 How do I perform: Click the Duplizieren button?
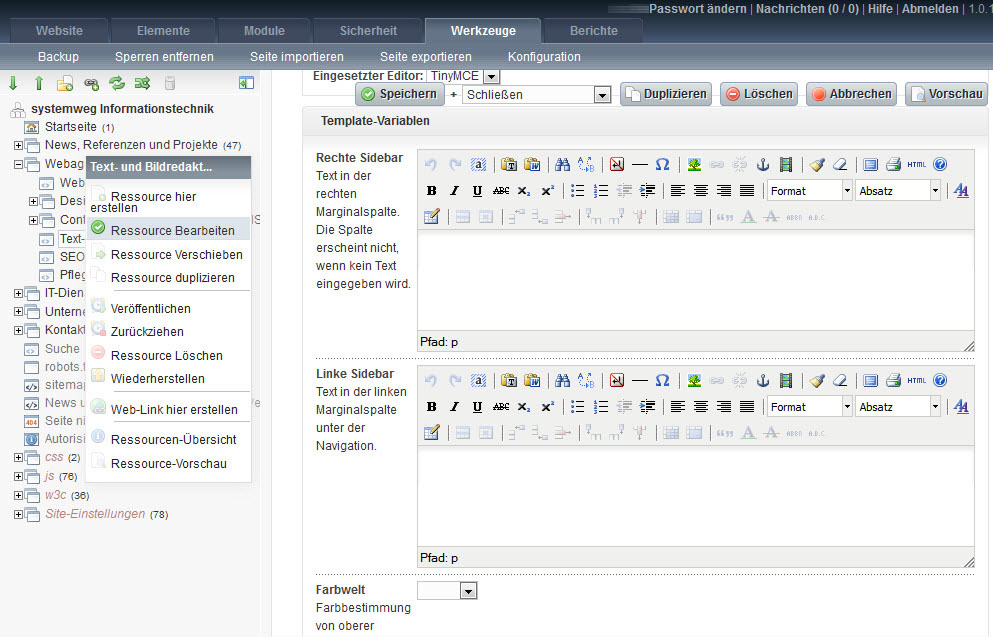pos(666,94)
